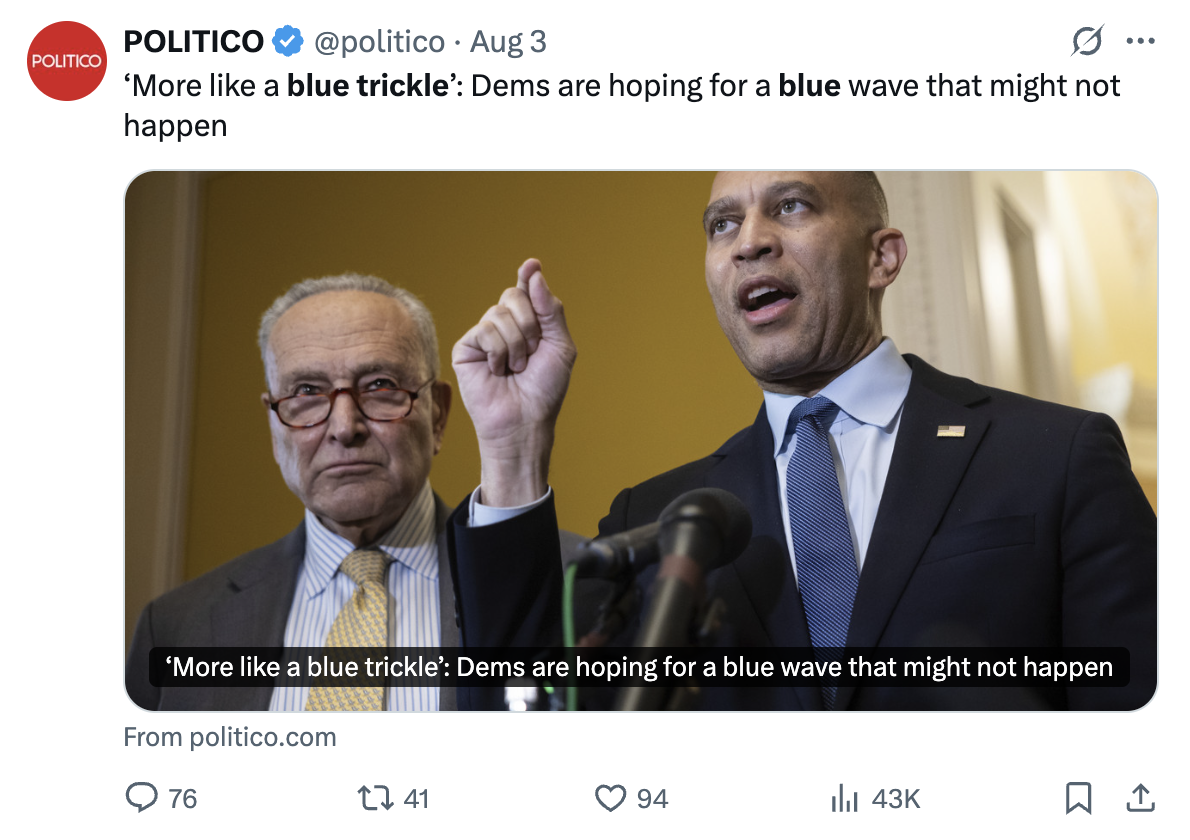The height and width of the screenshot is (840, 1190).
Task: Click the 76 replies count
Action: (x=182, y=798)
